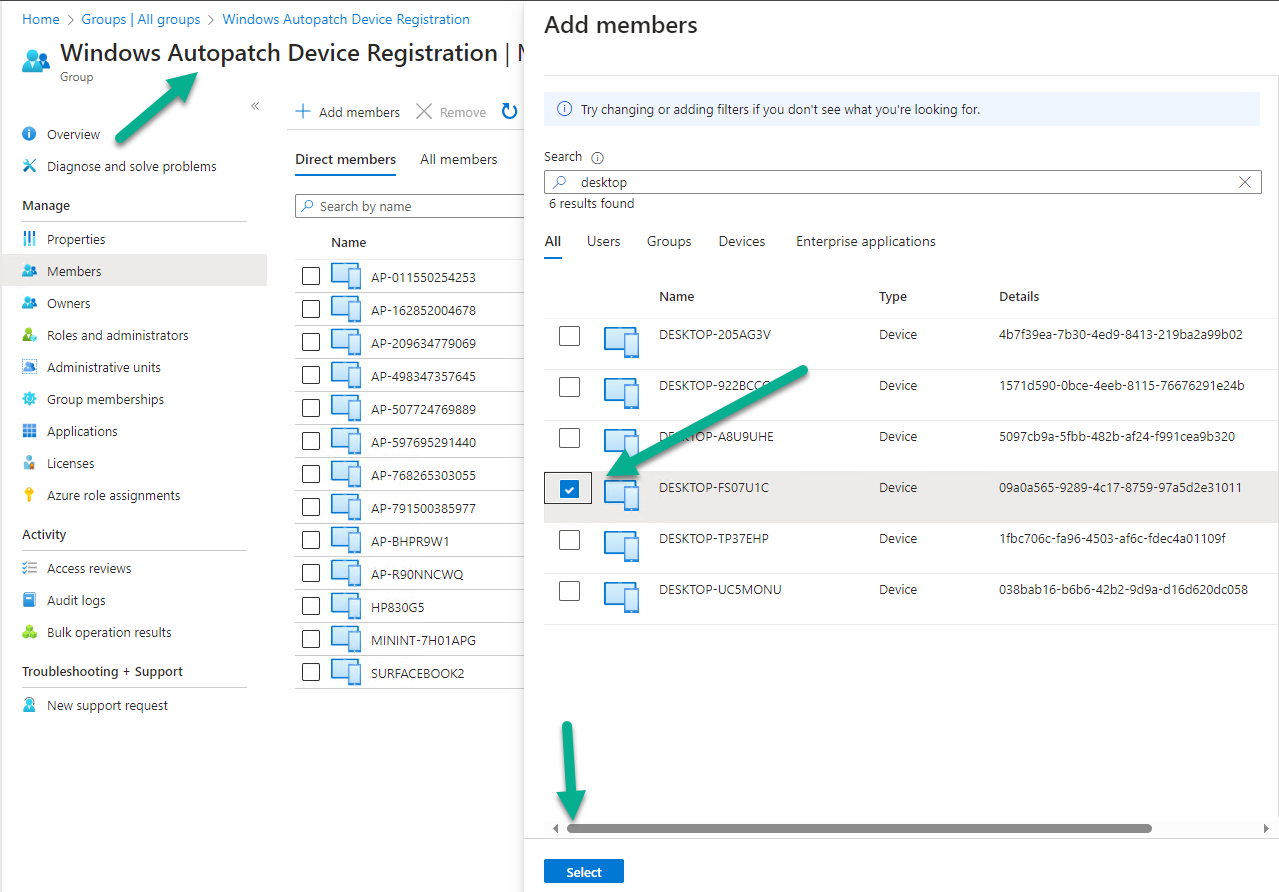Switch to the Devices filter tab
The width and height of the screenshot is (1279, 892).
coord(742,241)
